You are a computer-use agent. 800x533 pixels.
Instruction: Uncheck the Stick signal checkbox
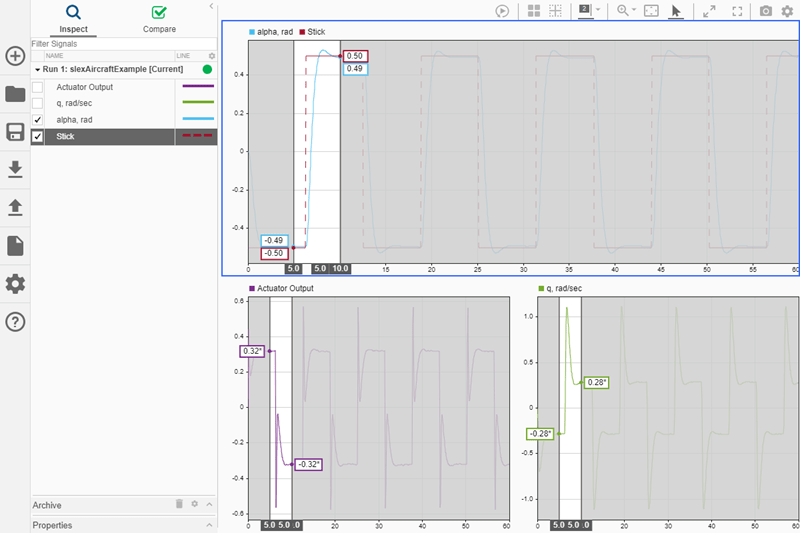tap(38, 136)
